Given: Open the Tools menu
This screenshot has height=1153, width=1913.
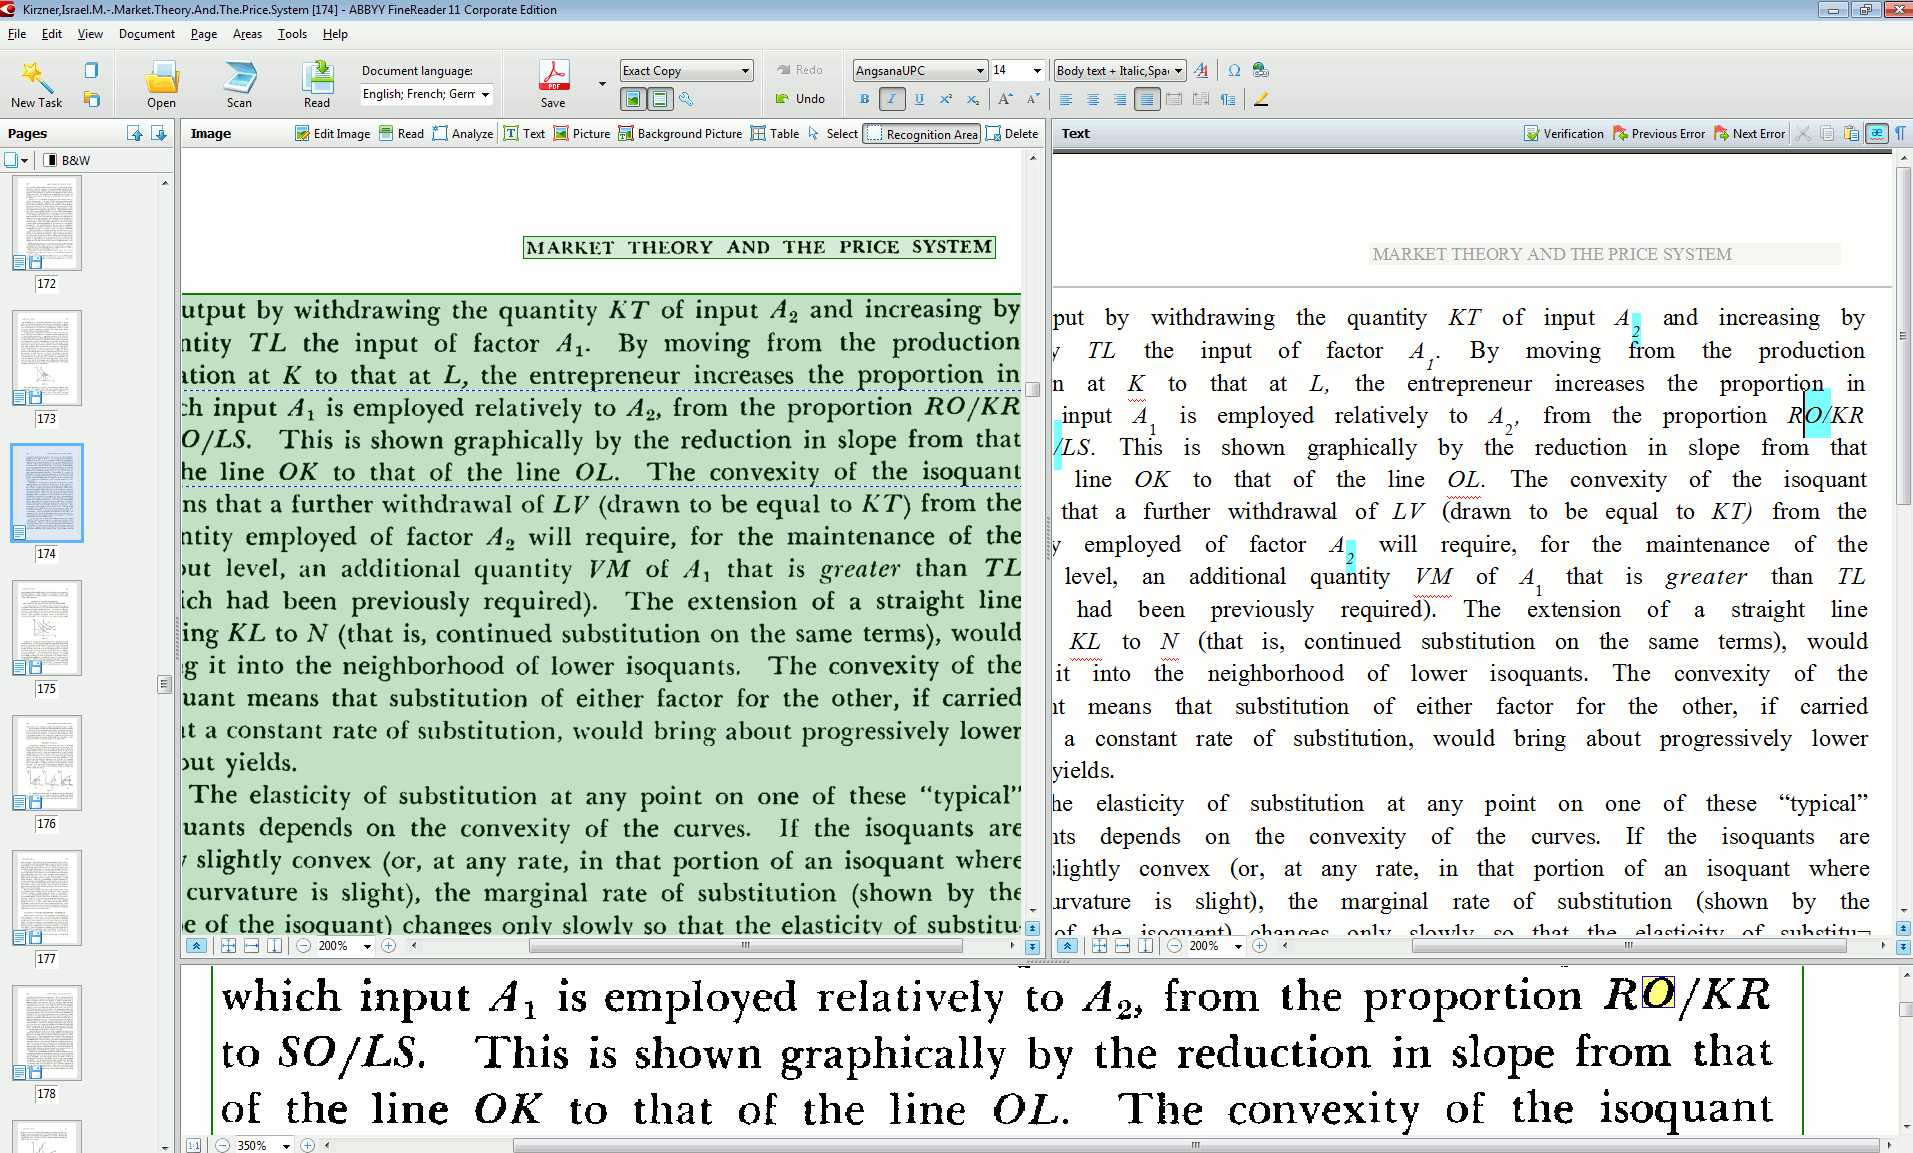Looking at the screenshot, I should [x=292, y=34].
